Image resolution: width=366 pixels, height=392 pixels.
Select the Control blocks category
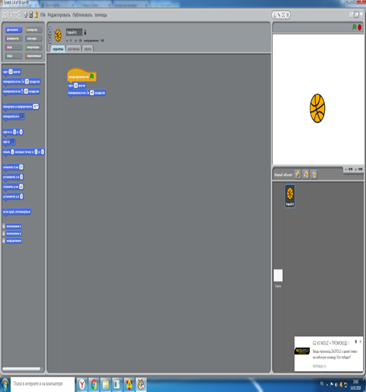(x=33, y=30)
